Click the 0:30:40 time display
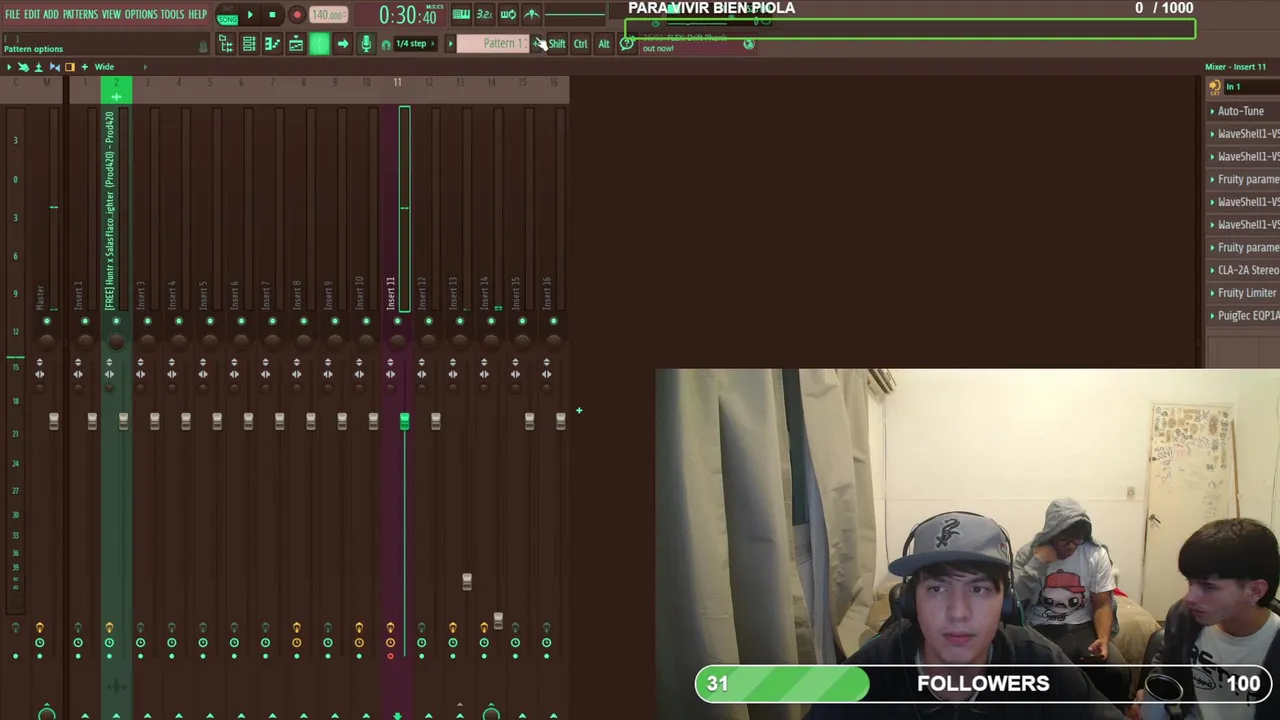This screenshot has width=1280, height=720. point(408,15)
